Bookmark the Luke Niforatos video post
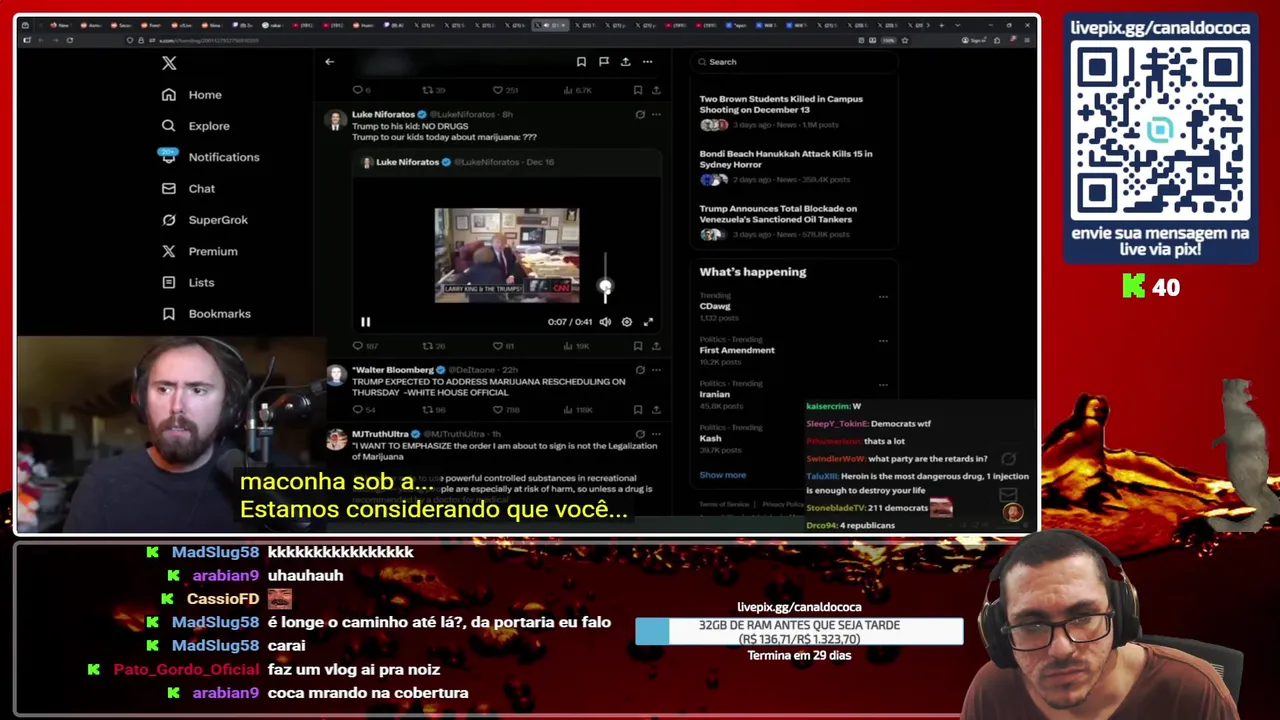Image resolution: width=1280 pixels, height=720 pixels. 638,346
